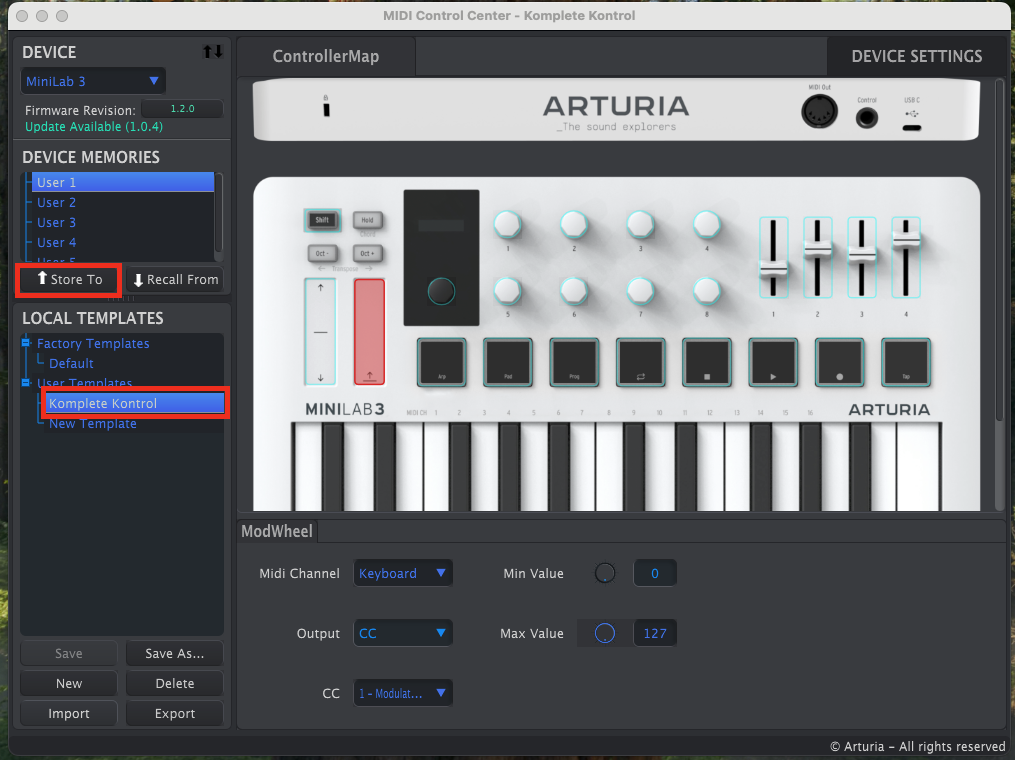The height and width of the screenshot is (760, 1015).
Task: Select the Pad pad
Action: tap(508, 363)
